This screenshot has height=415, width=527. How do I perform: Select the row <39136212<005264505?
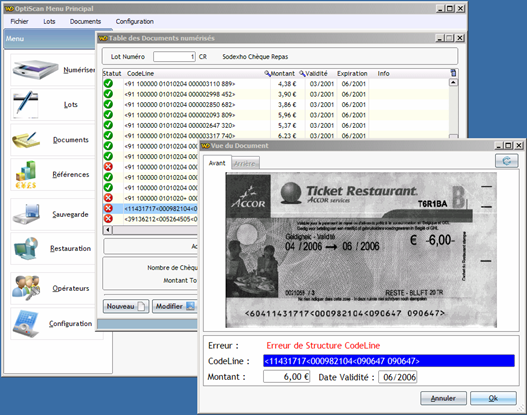click(x=150, y=219)
